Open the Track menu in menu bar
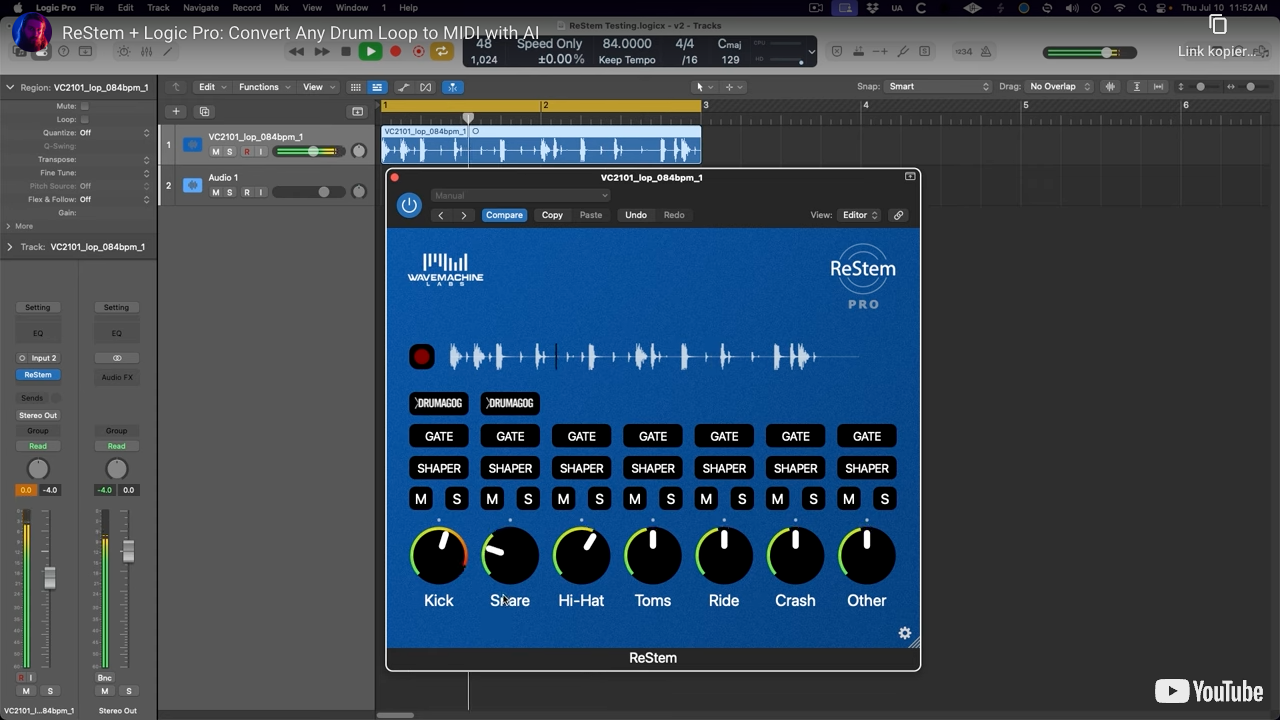1280x720 pixels. click(158, 8)
